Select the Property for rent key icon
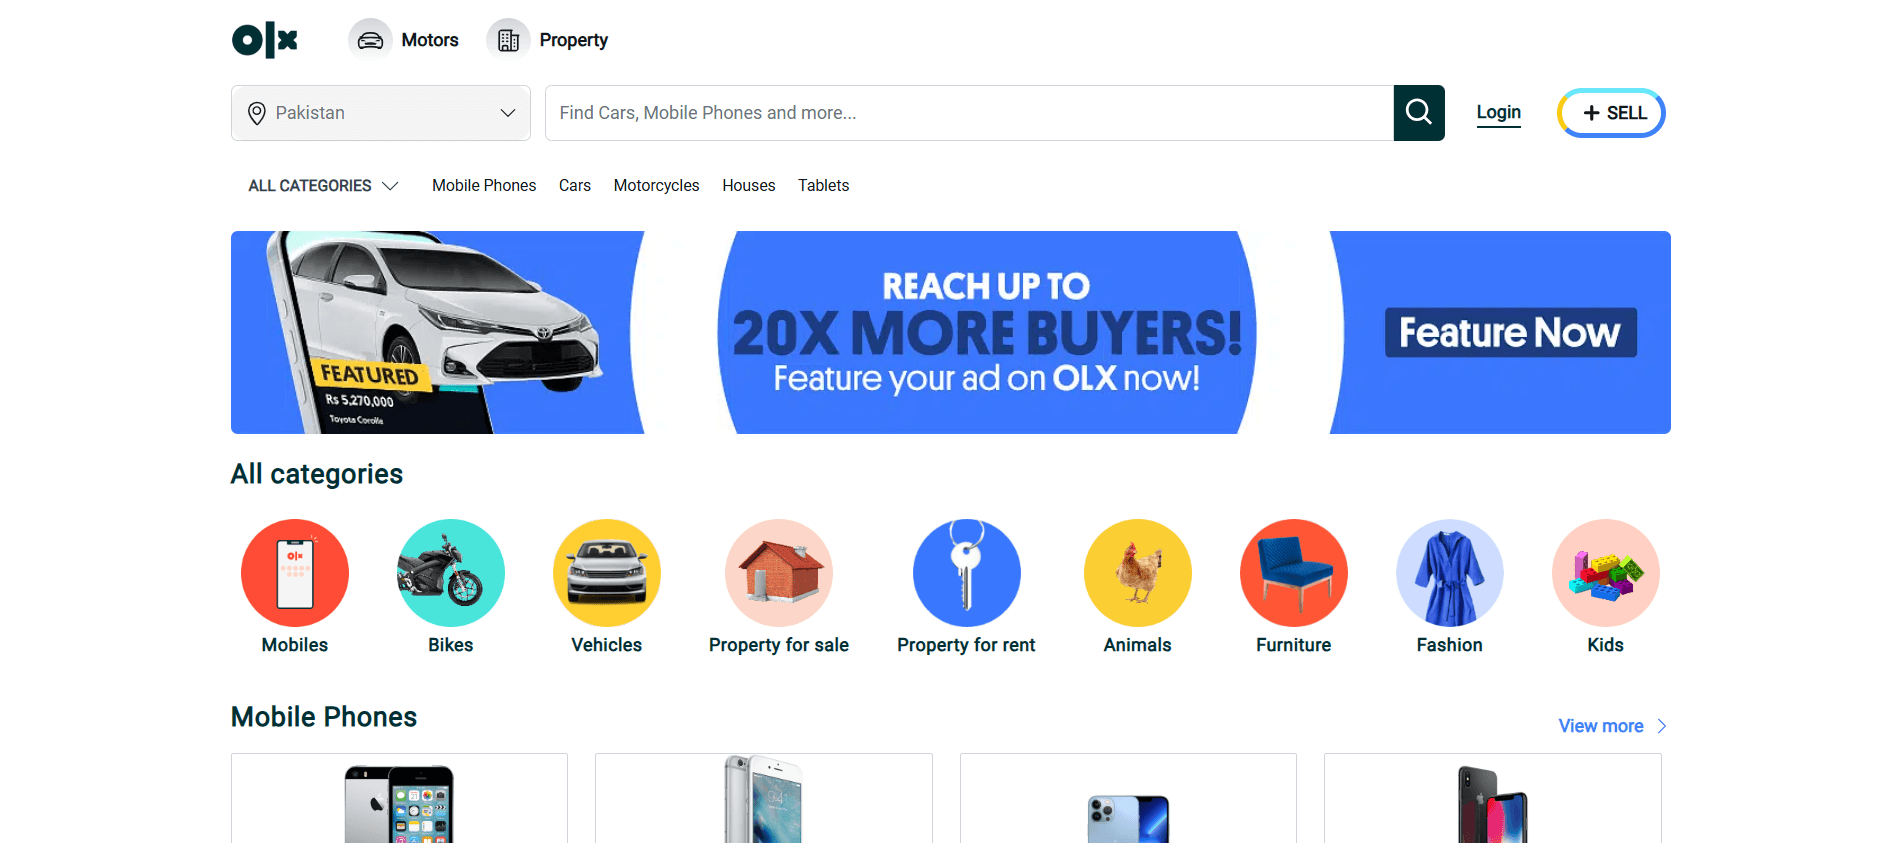This screenshot has width=1898, height=843. click(x=967, y=573)
